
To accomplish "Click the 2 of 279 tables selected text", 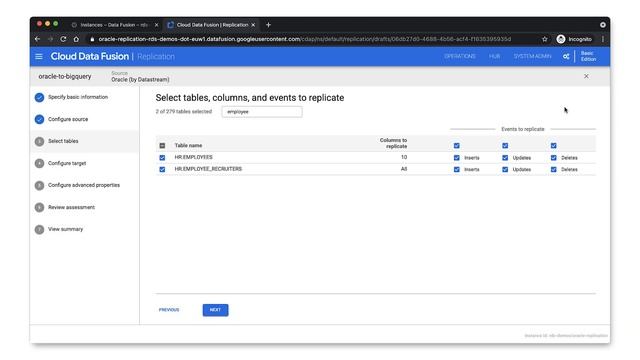I will [x=184, y=111].
